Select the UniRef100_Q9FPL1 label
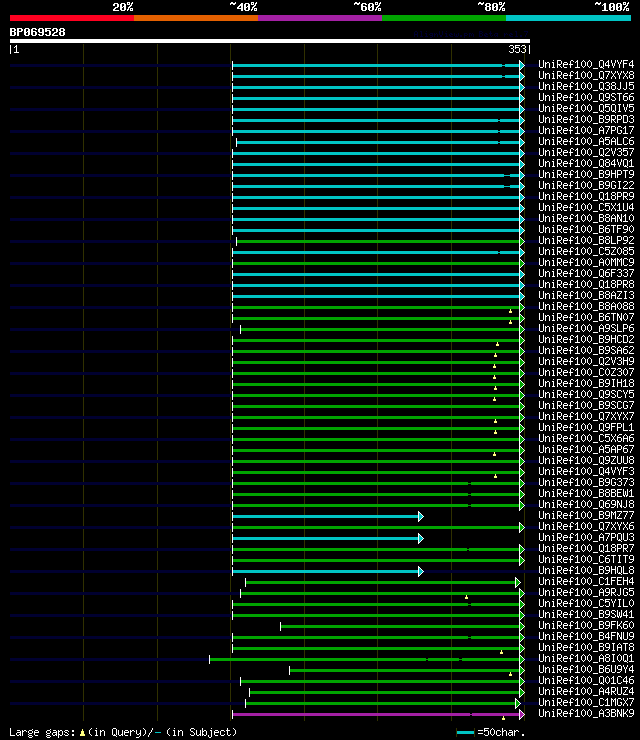The width and height of the screenshot is (640, 740). (586, 427)
